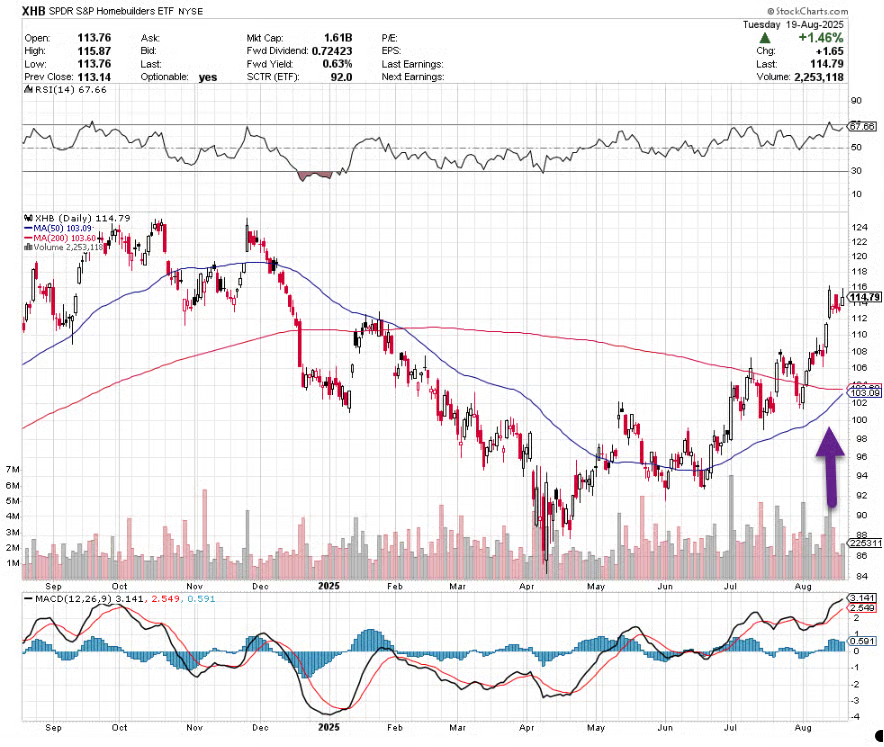
Task: Click the green up-triangle change indicator
Action: tap(764, 38)
